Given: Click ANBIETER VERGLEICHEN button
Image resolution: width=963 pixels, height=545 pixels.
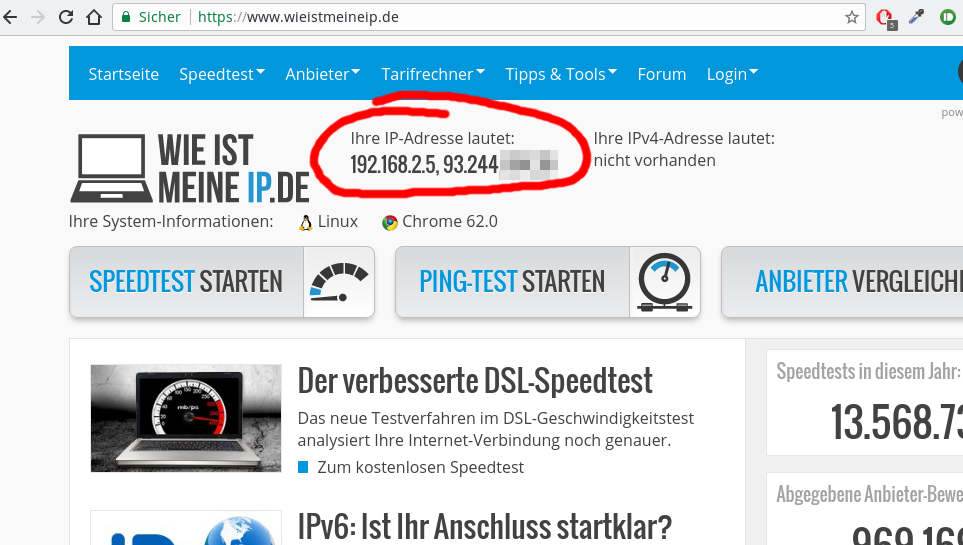Looking at the screenshot, I should click(x=843, y=282).
